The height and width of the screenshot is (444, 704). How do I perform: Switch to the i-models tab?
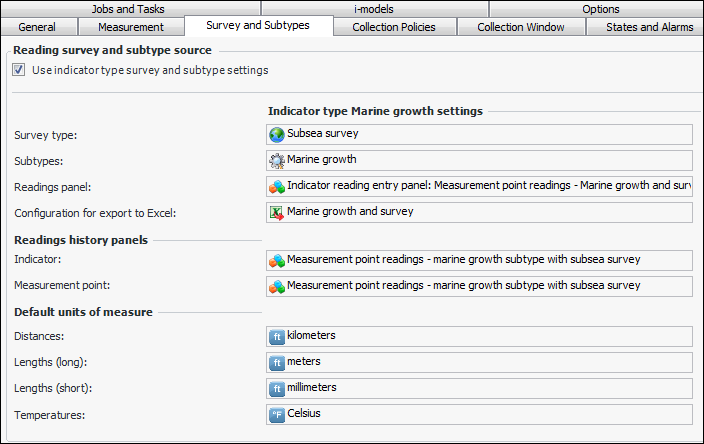coord(372,9)
